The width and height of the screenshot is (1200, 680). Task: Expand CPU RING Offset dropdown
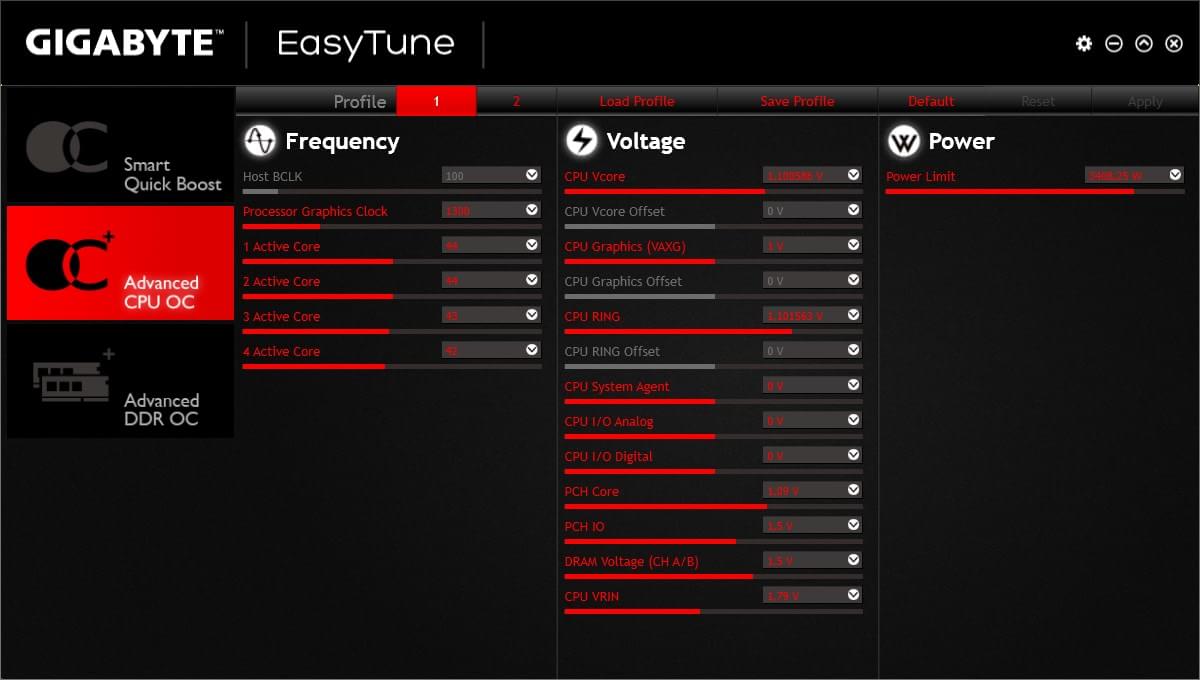click(853, 350)
